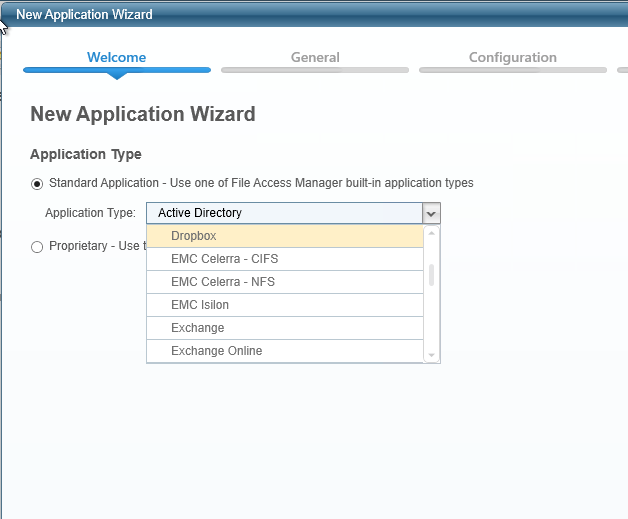Select Exchange Online application type

(285, 351)
